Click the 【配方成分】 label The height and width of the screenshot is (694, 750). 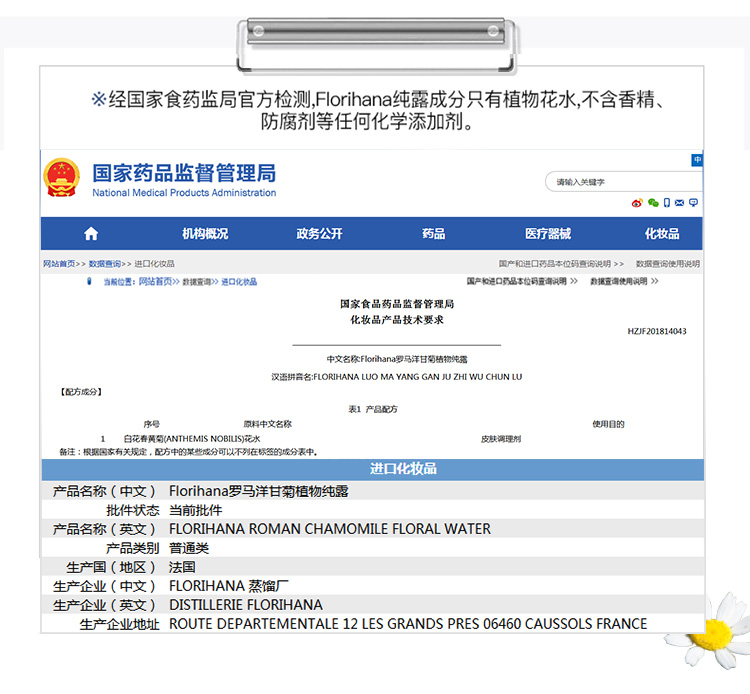(81, 392)
